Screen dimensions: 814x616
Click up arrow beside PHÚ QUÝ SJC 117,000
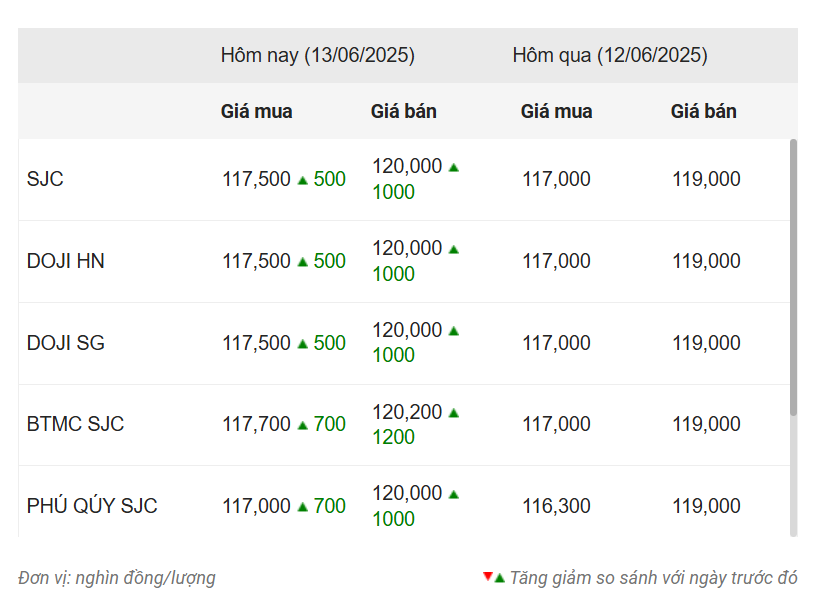(303, 507)
